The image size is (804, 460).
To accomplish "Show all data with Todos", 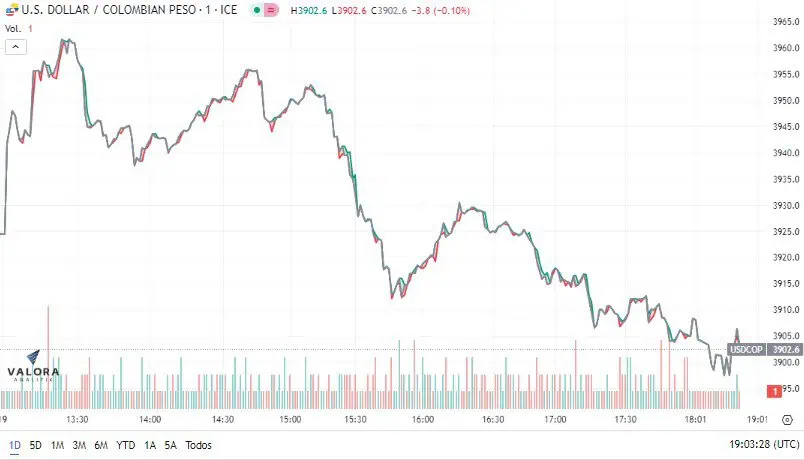I will (x=198, y=445).
